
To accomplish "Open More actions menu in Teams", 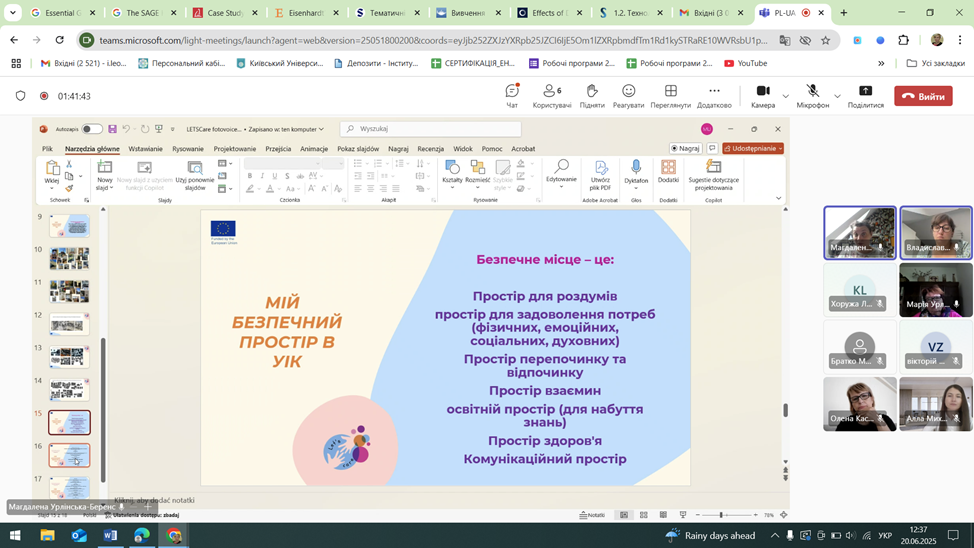I will tap(714, 95).
